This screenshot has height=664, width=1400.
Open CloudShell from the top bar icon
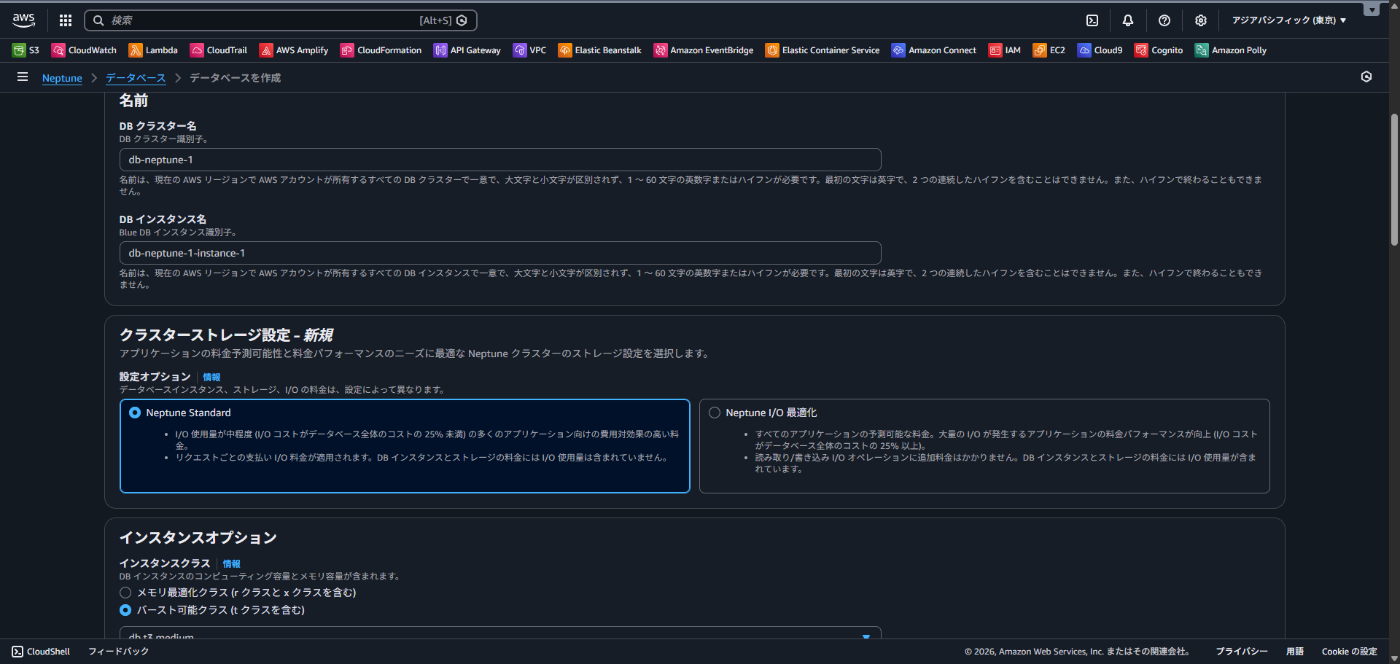(1092, 20)
